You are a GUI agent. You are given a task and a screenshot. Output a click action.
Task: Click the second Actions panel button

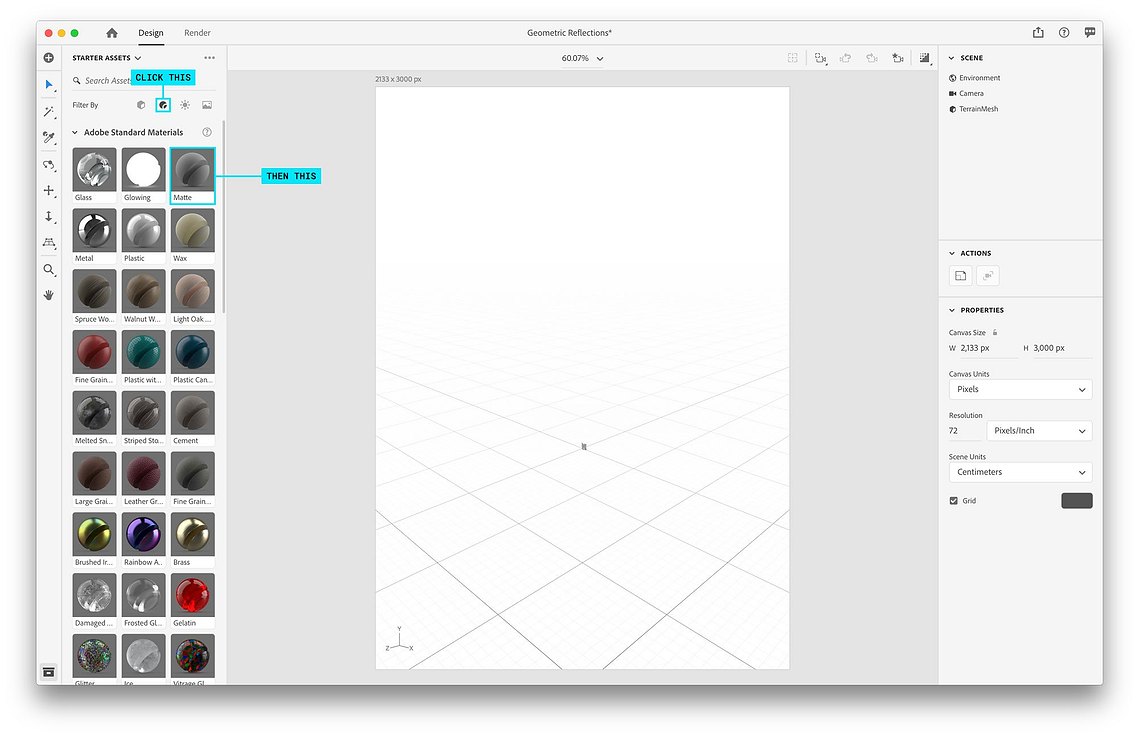(x=988, y=275)
